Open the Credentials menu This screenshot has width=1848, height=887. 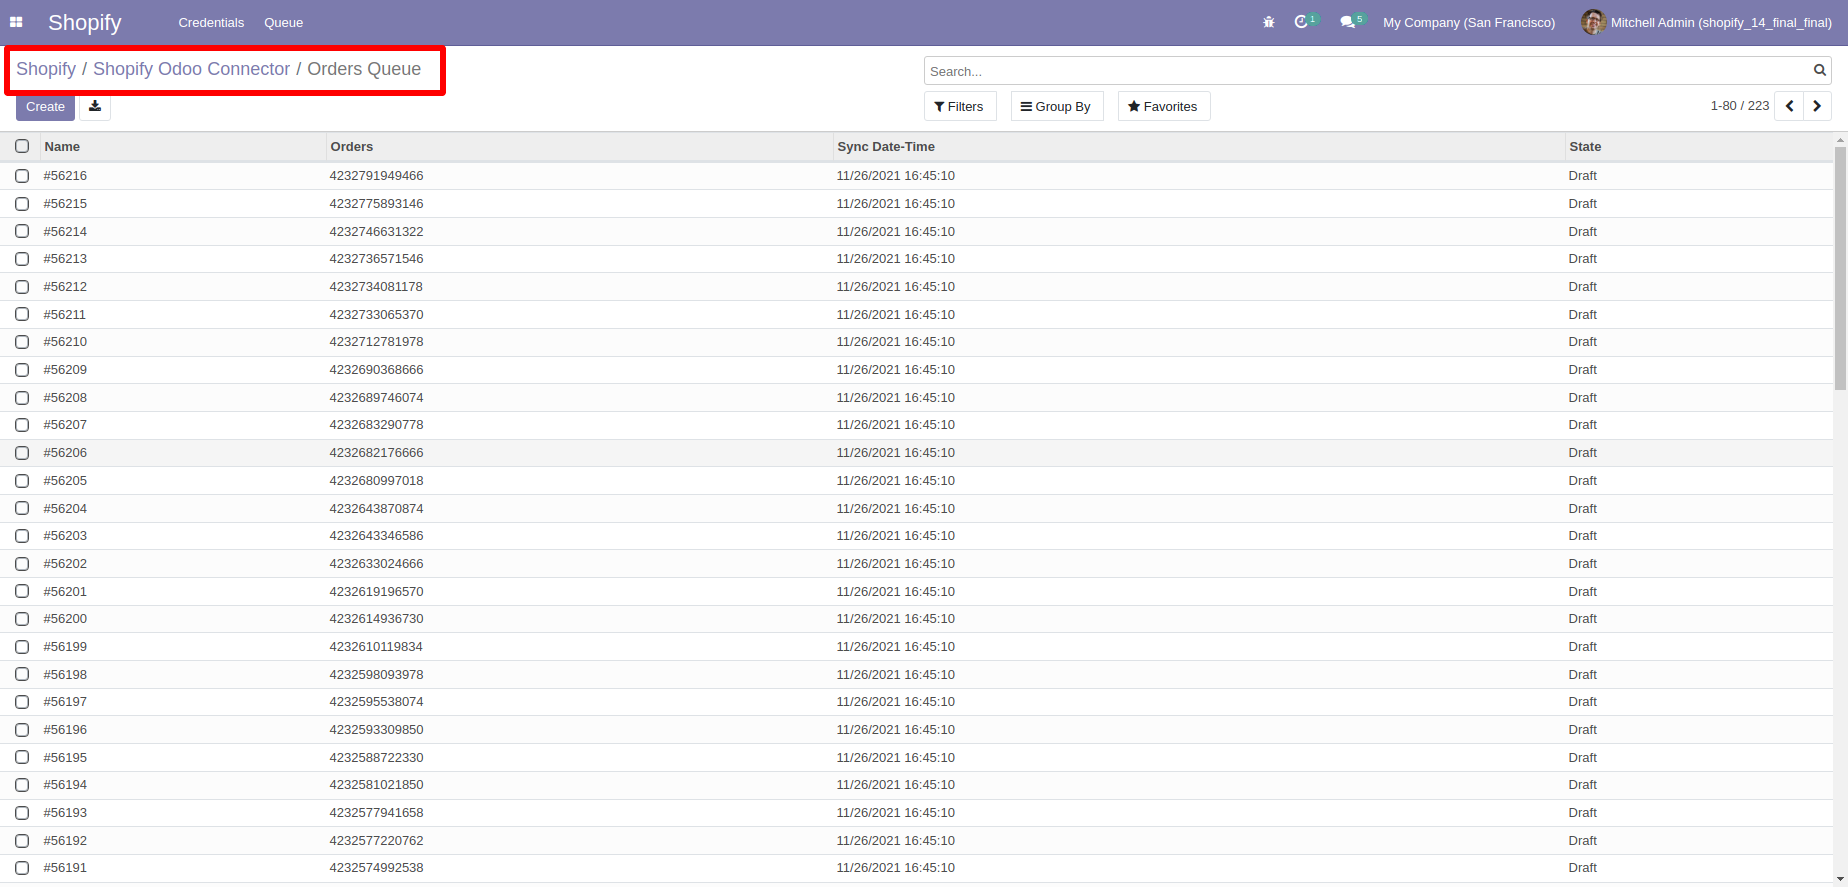click(x=211, y=22)
